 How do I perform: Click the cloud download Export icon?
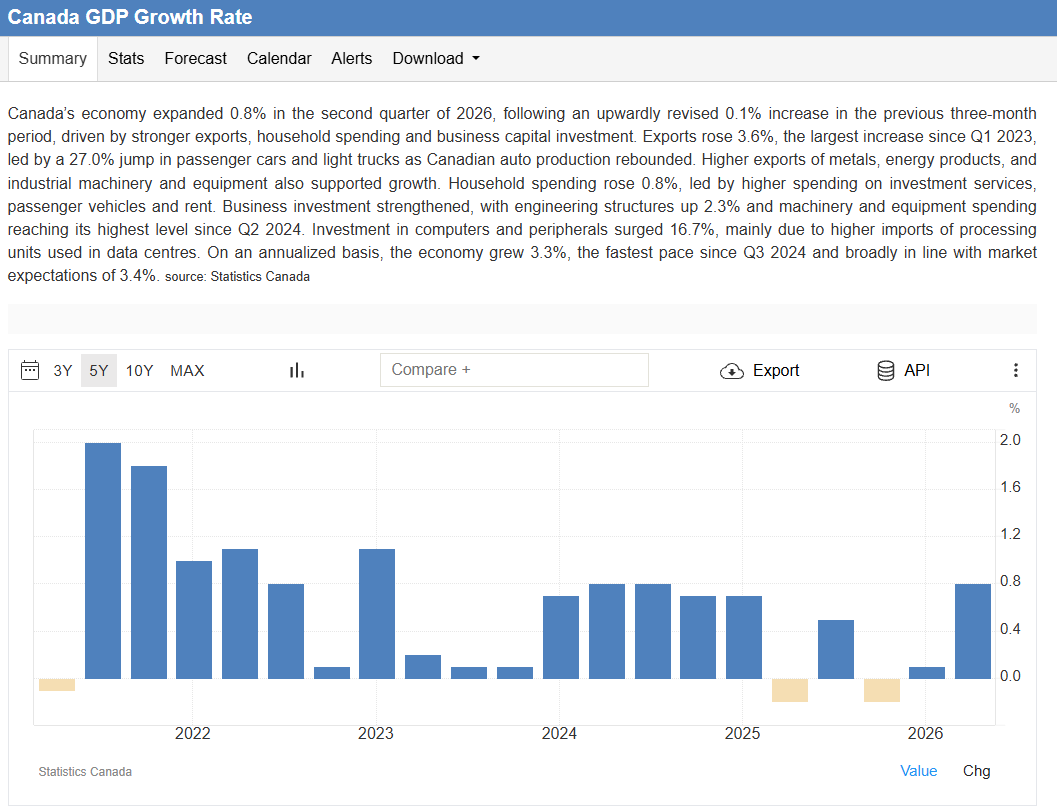pos(731,371)
